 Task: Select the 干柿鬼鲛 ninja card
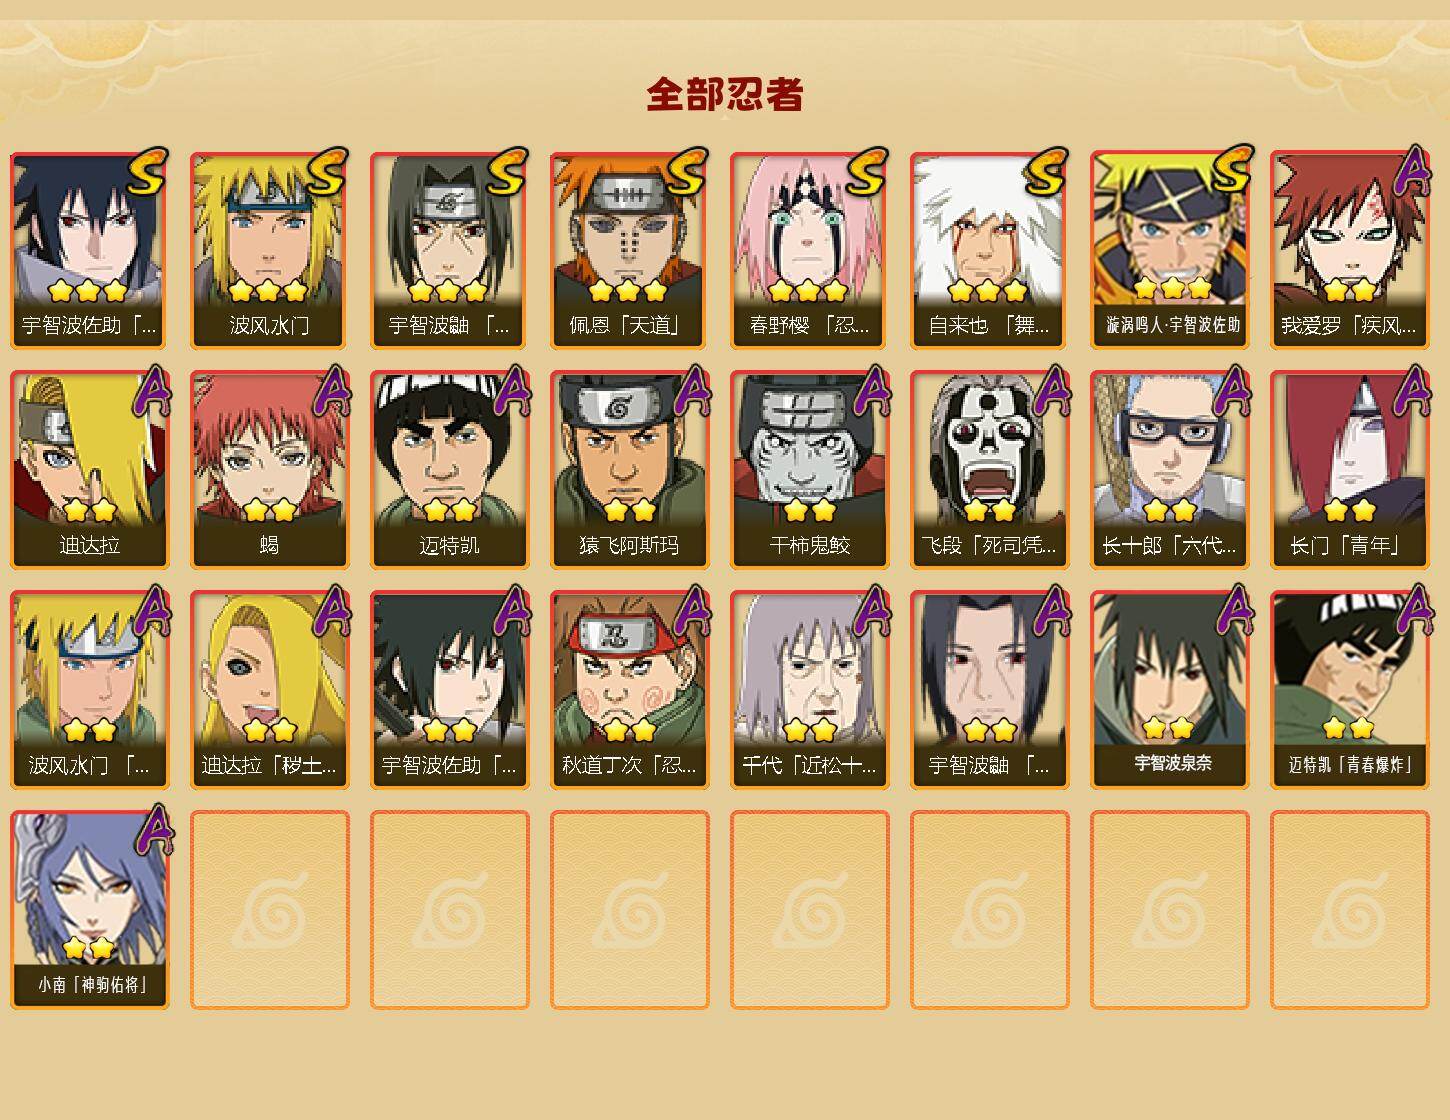click(809, 470)
